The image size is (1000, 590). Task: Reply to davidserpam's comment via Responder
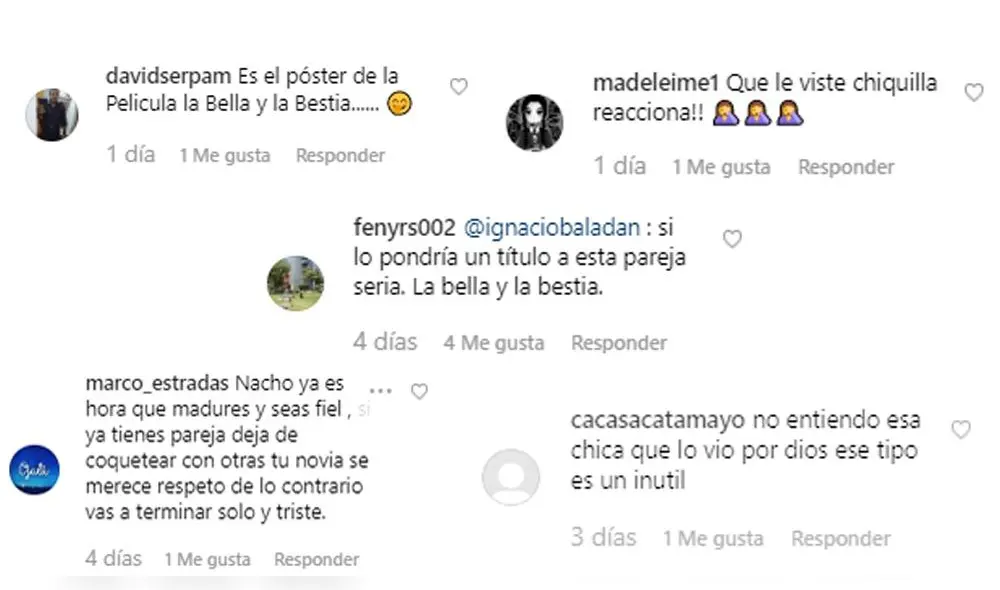340,155
